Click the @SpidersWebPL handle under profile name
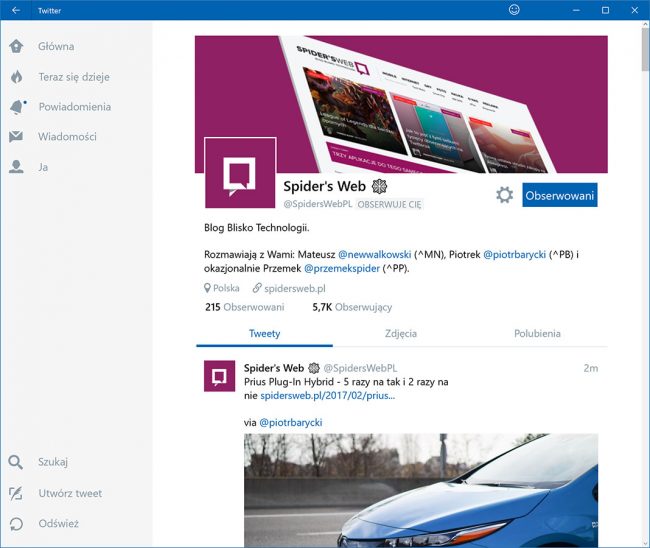Screen dimensions: 650x548 tap(318, 204)
